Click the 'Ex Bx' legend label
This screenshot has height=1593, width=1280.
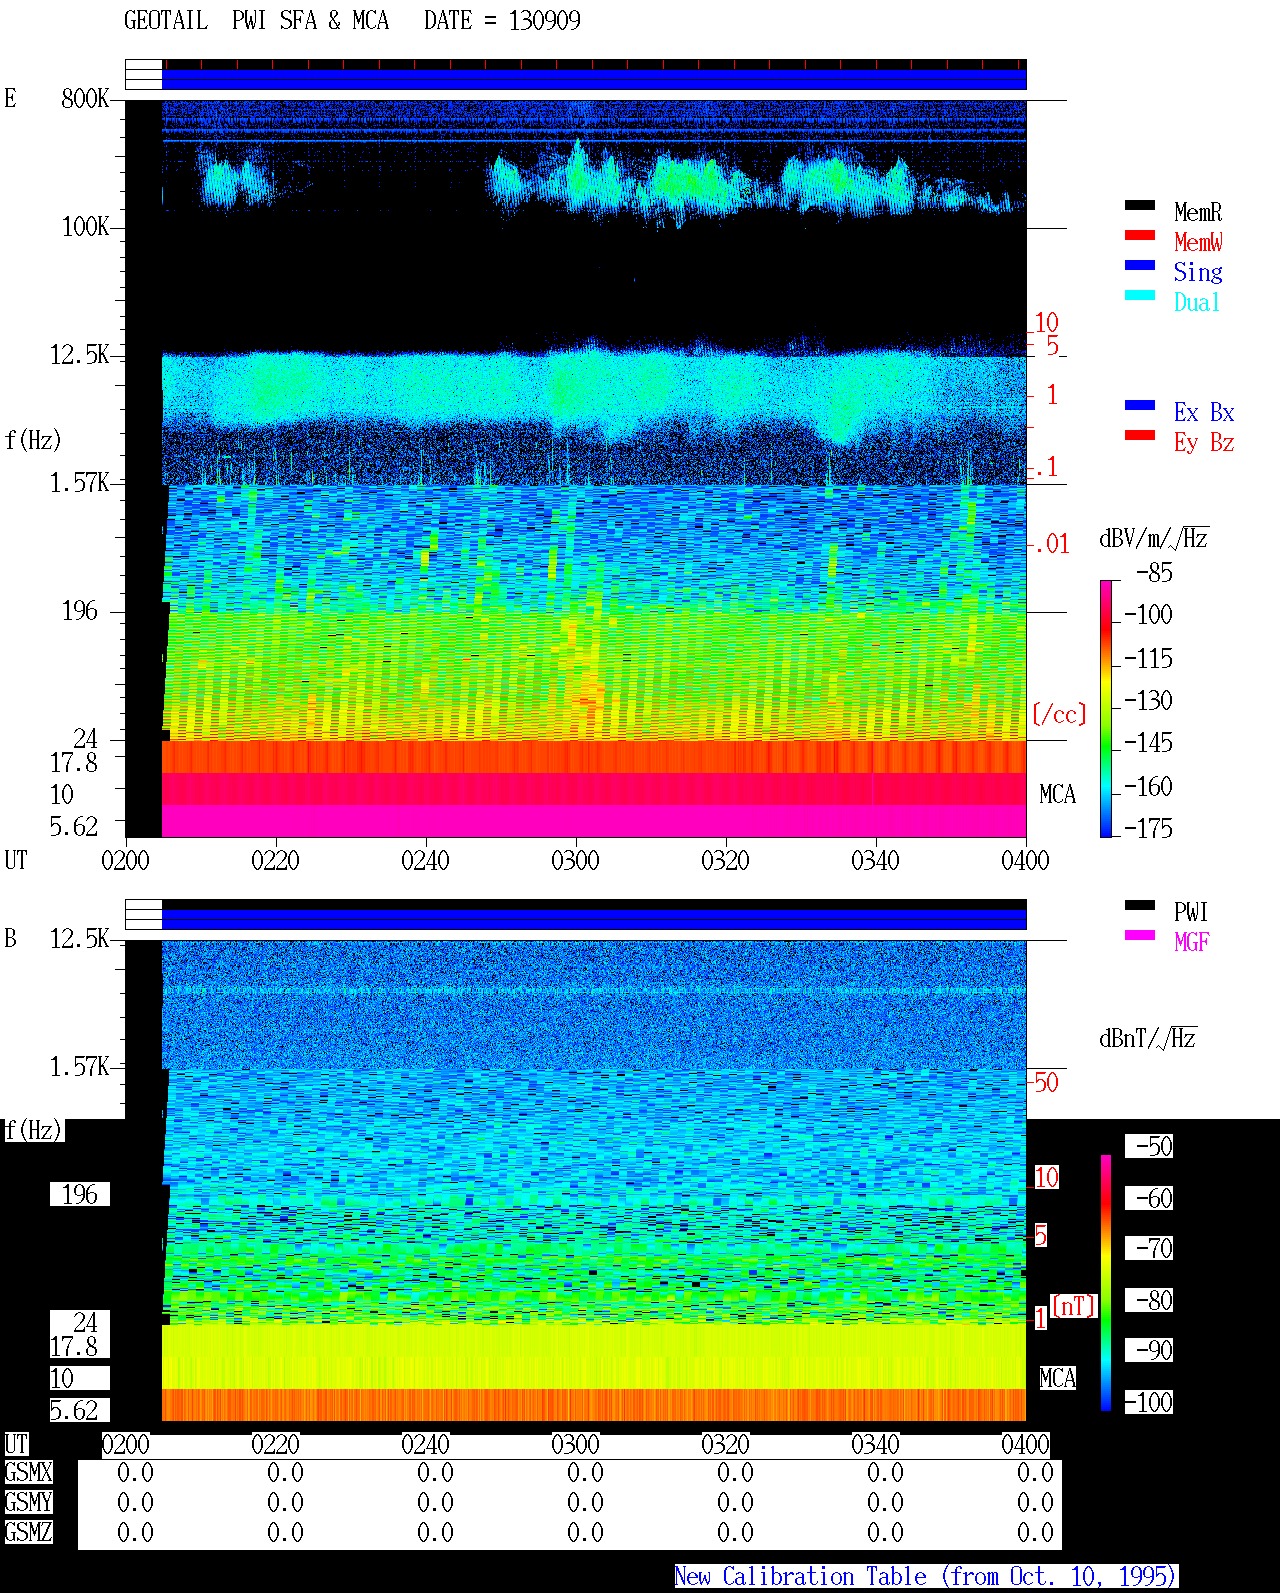[1204, 412]
